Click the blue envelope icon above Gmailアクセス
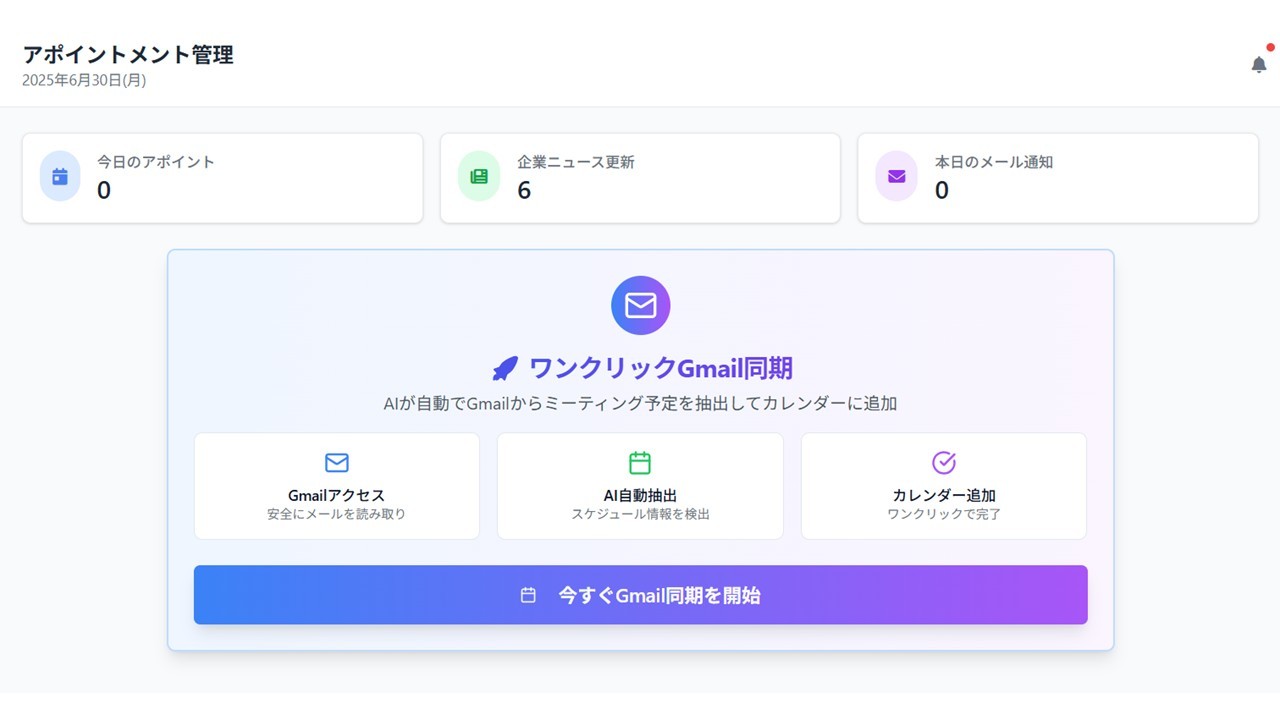This screenshot has width=1280, height=720. tap(337, 463)
